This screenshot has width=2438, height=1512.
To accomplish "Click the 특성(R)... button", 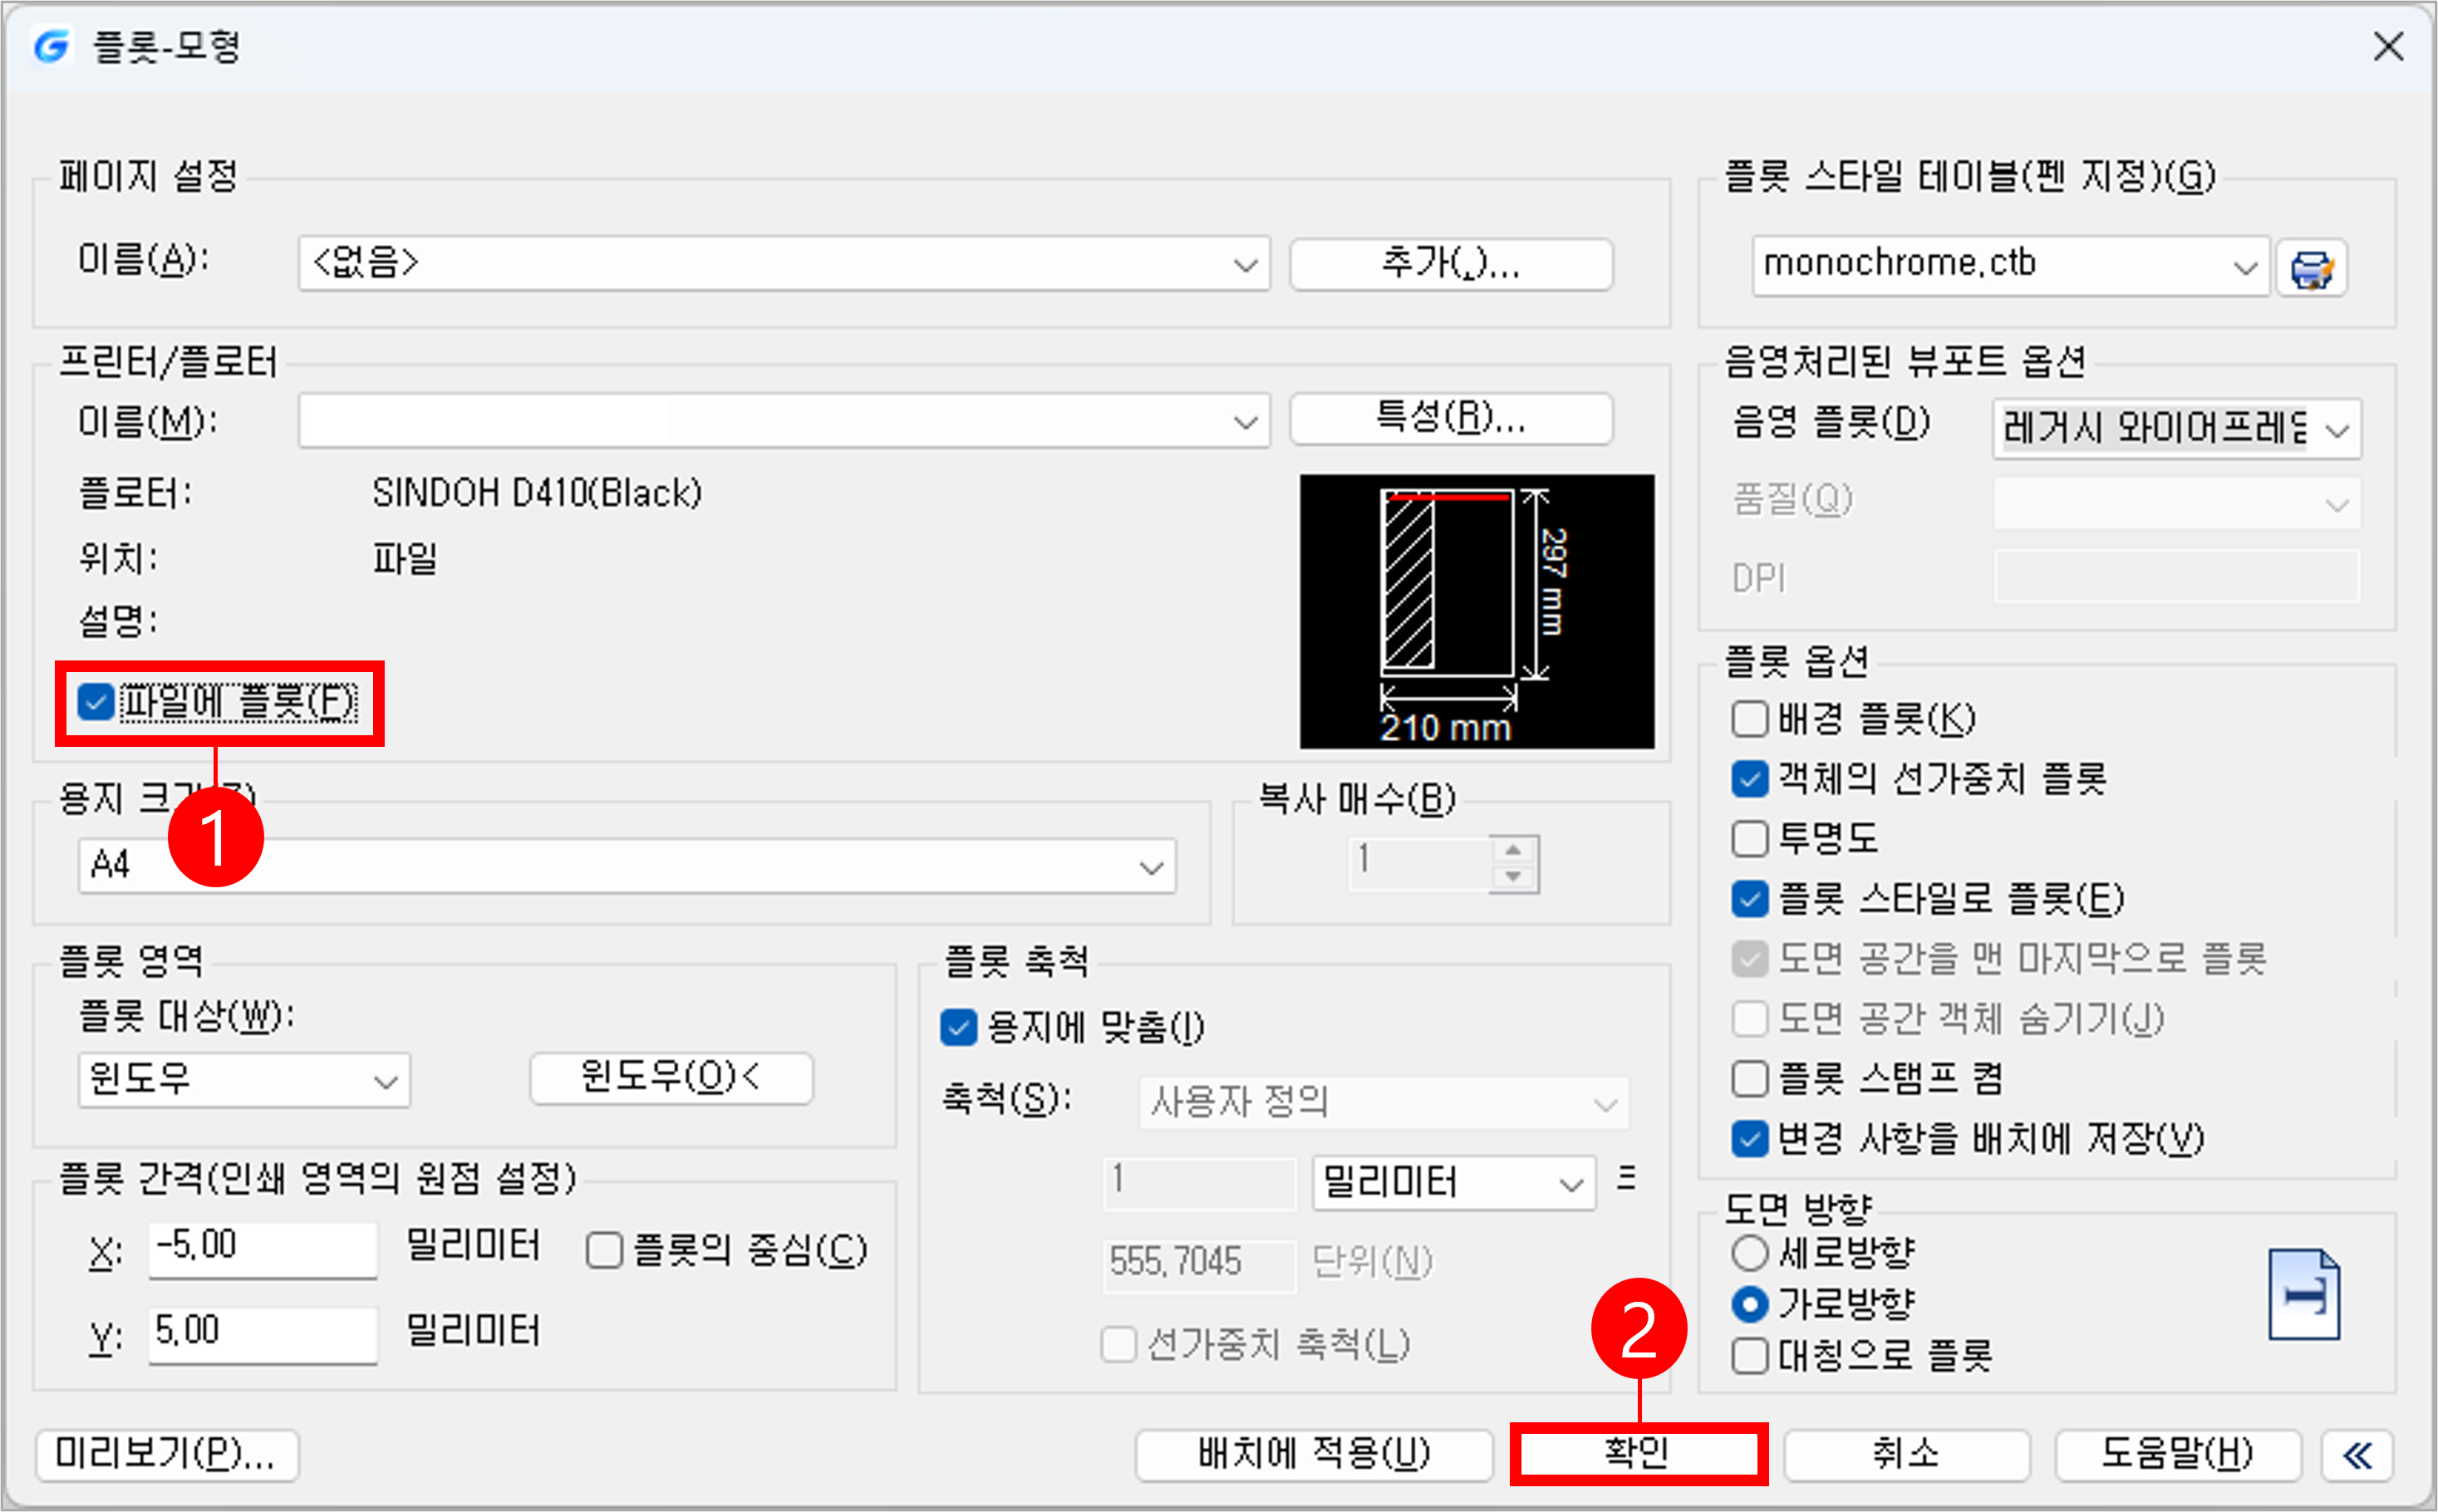I will click(1451, 418).
